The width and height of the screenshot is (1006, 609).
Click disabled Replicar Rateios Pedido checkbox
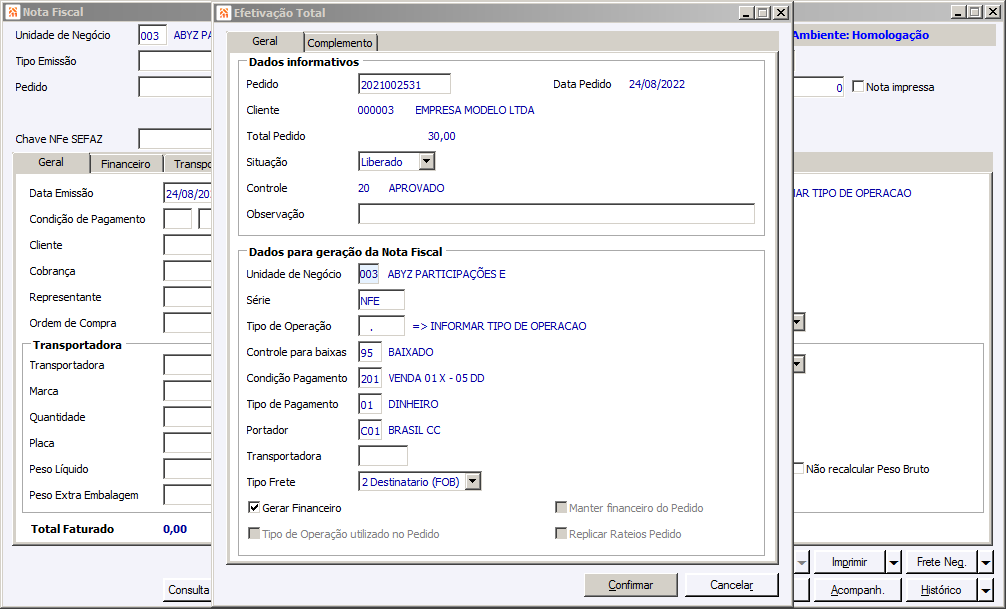point(561,533)
